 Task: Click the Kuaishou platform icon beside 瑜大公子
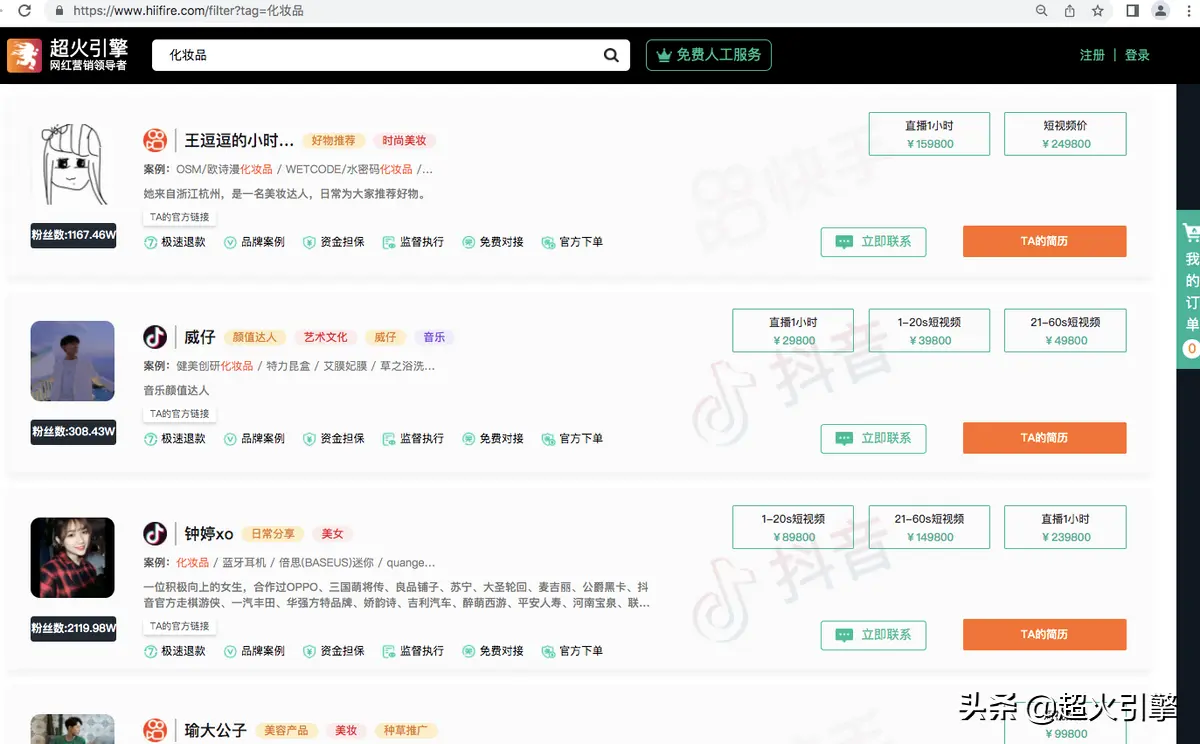point(155,731)
